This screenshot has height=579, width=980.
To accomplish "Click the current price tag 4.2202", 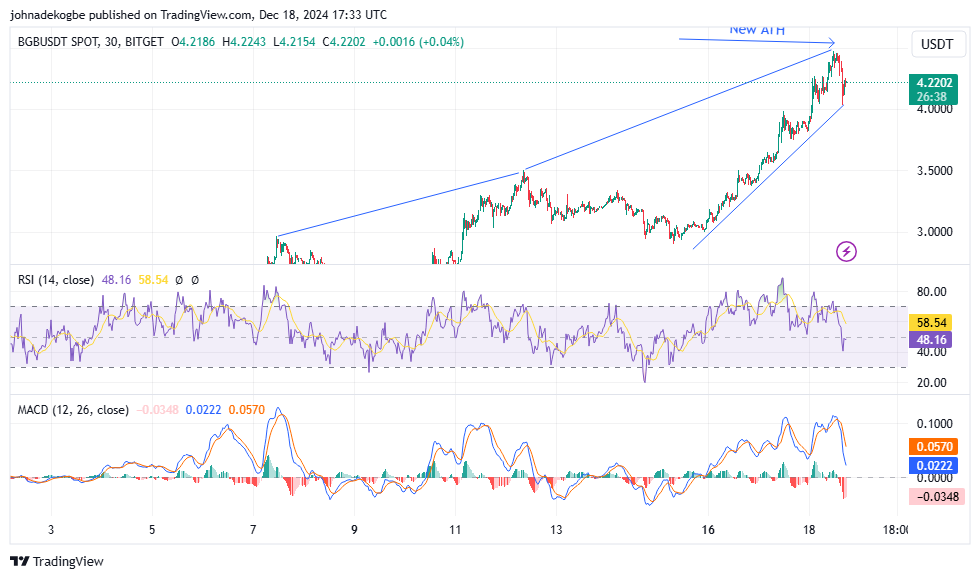I will pyautogui.click(x=934, y=83).
